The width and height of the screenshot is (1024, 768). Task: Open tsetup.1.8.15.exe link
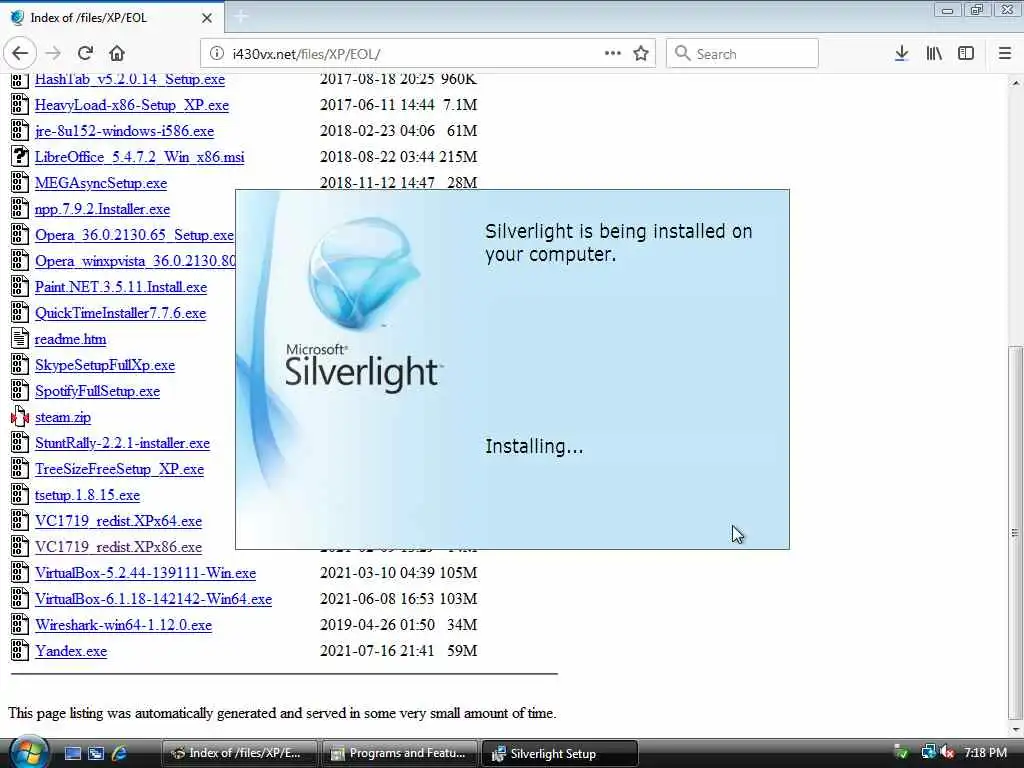click(88, 495)
